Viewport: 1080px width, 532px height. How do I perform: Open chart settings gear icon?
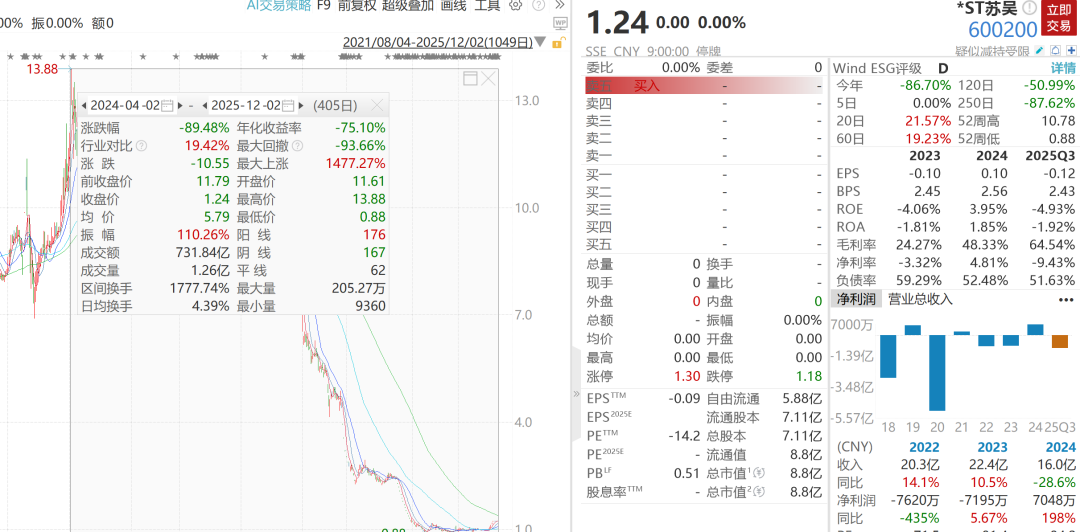pyautogui.click(x=515, y=6)
